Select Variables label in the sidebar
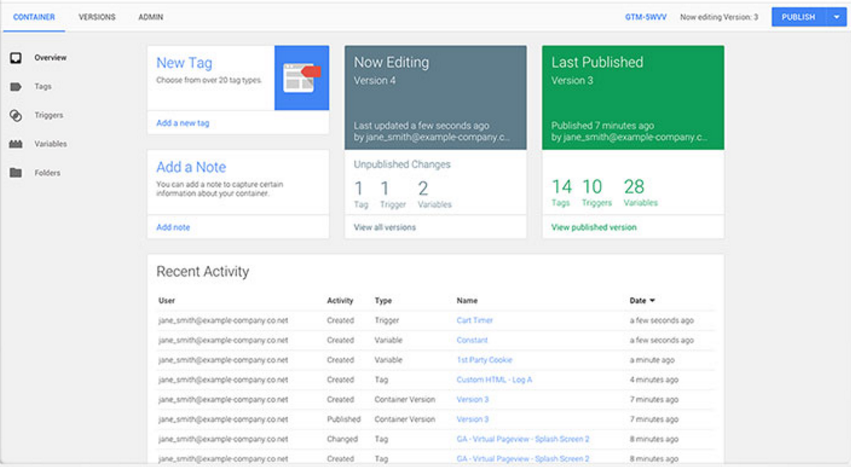Screen dimensions: 851x467 coord(50,144)
